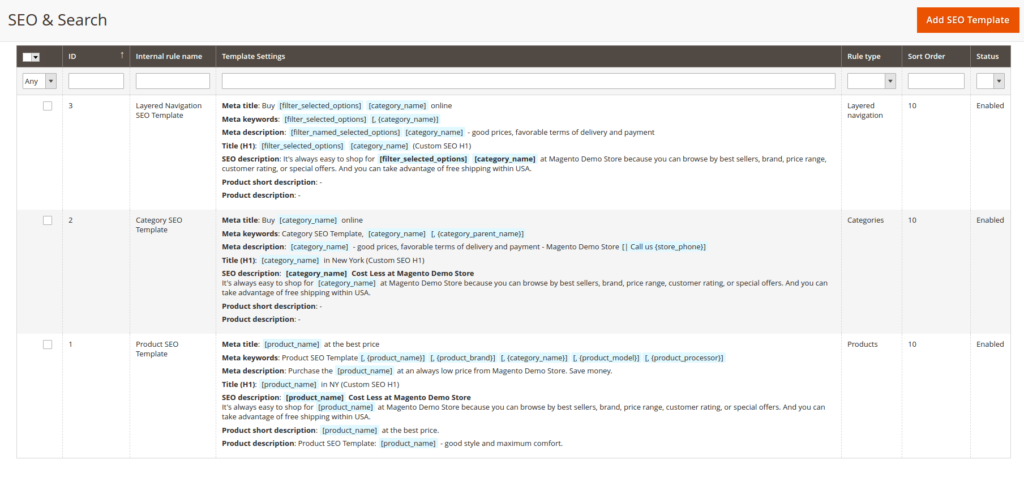
Task: Open the Rule type filter dropdown
Action: click(870, 81)
